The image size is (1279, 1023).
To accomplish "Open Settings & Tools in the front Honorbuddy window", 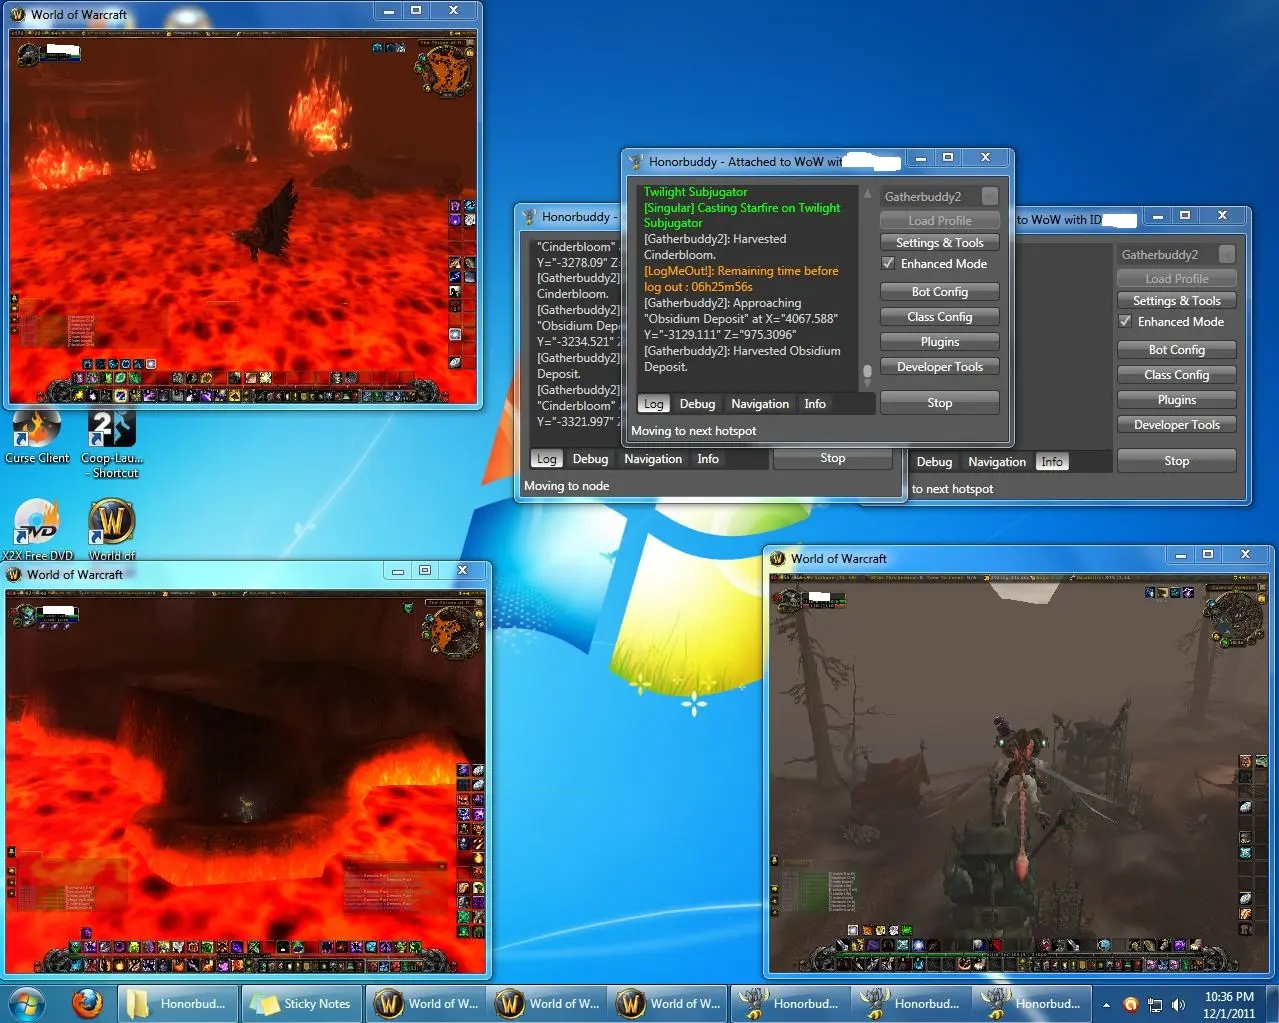I will point(939,243).
